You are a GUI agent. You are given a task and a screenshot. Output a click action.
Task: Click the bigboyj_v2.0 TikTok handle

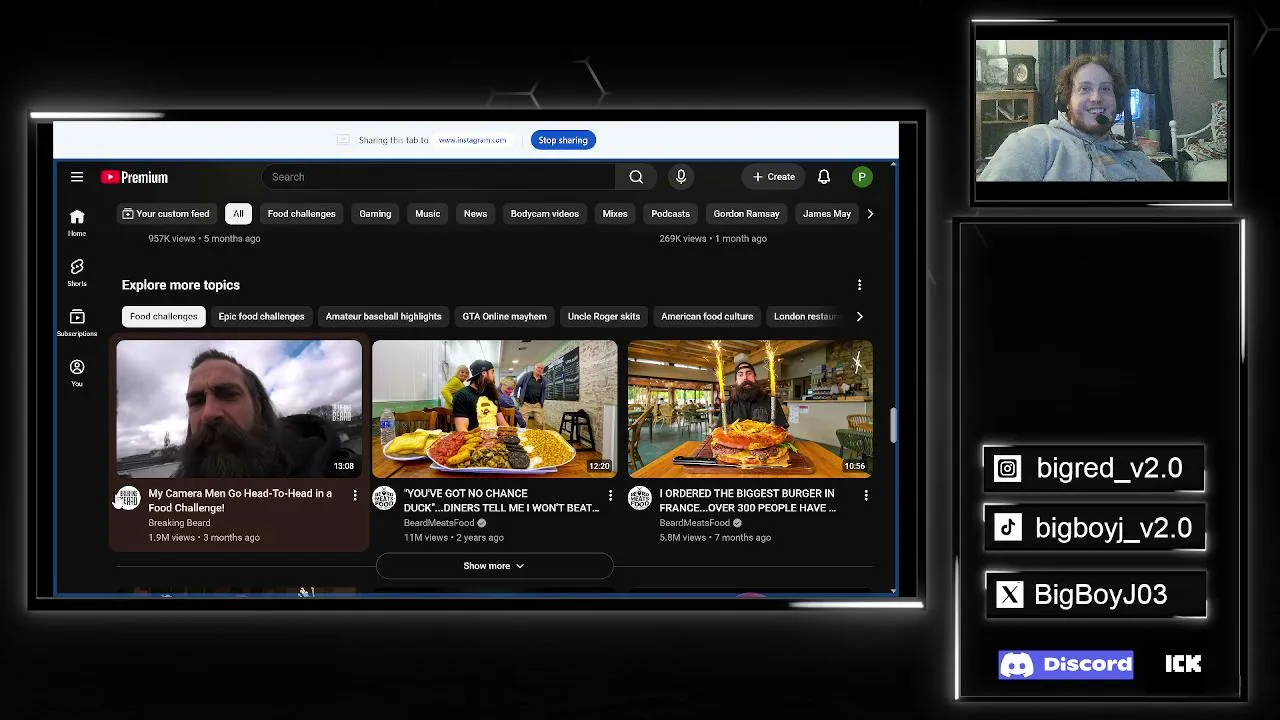1113,529
